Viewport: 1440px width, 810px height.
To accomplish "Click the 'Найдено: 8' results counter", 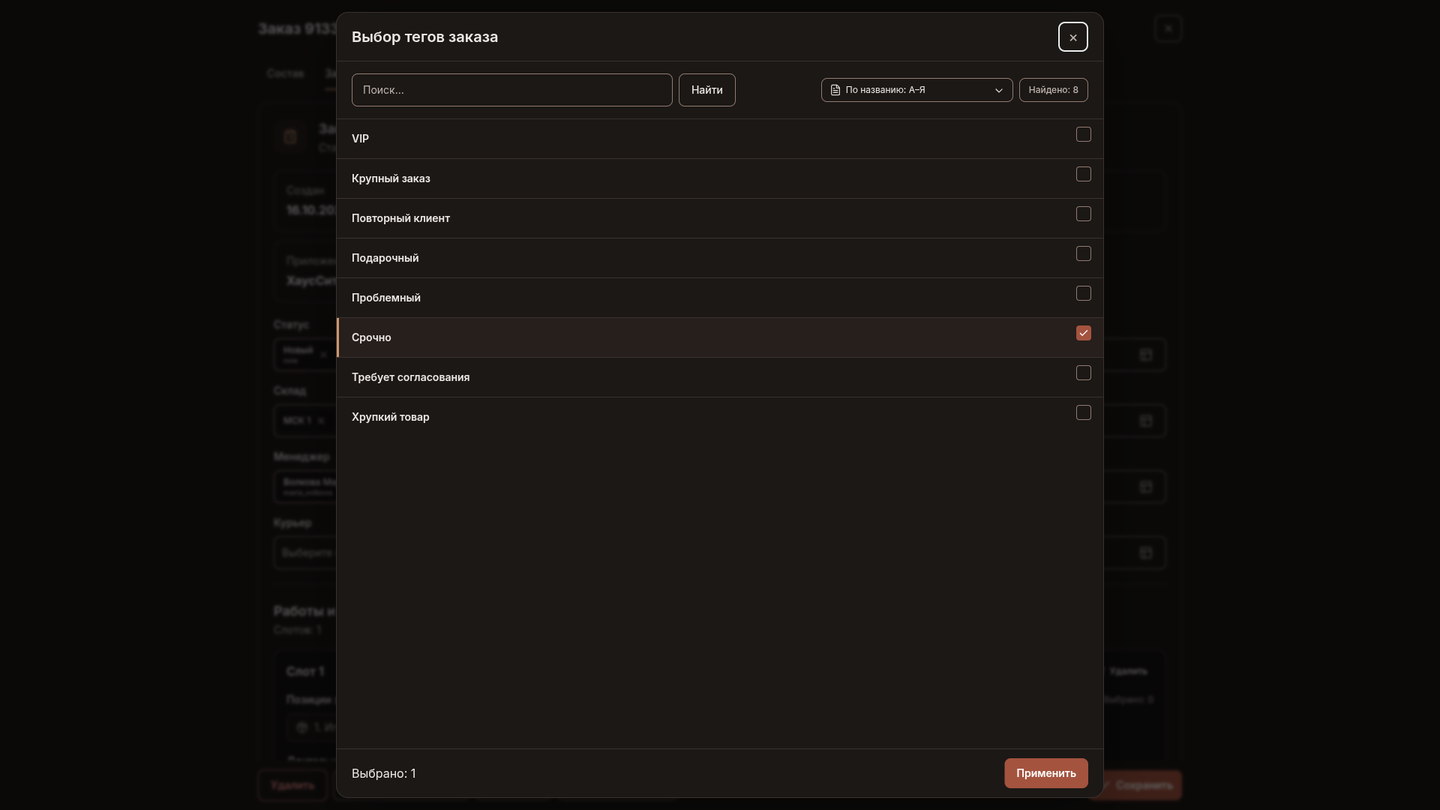I will click(1053, 90).
